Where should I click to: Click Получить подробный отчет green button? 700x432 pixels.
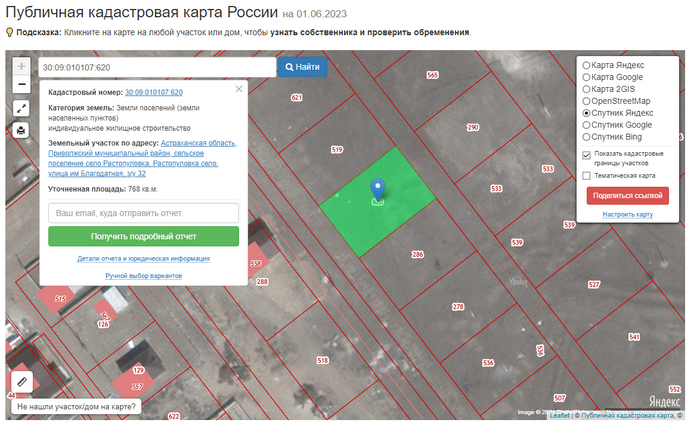[143, 236]
